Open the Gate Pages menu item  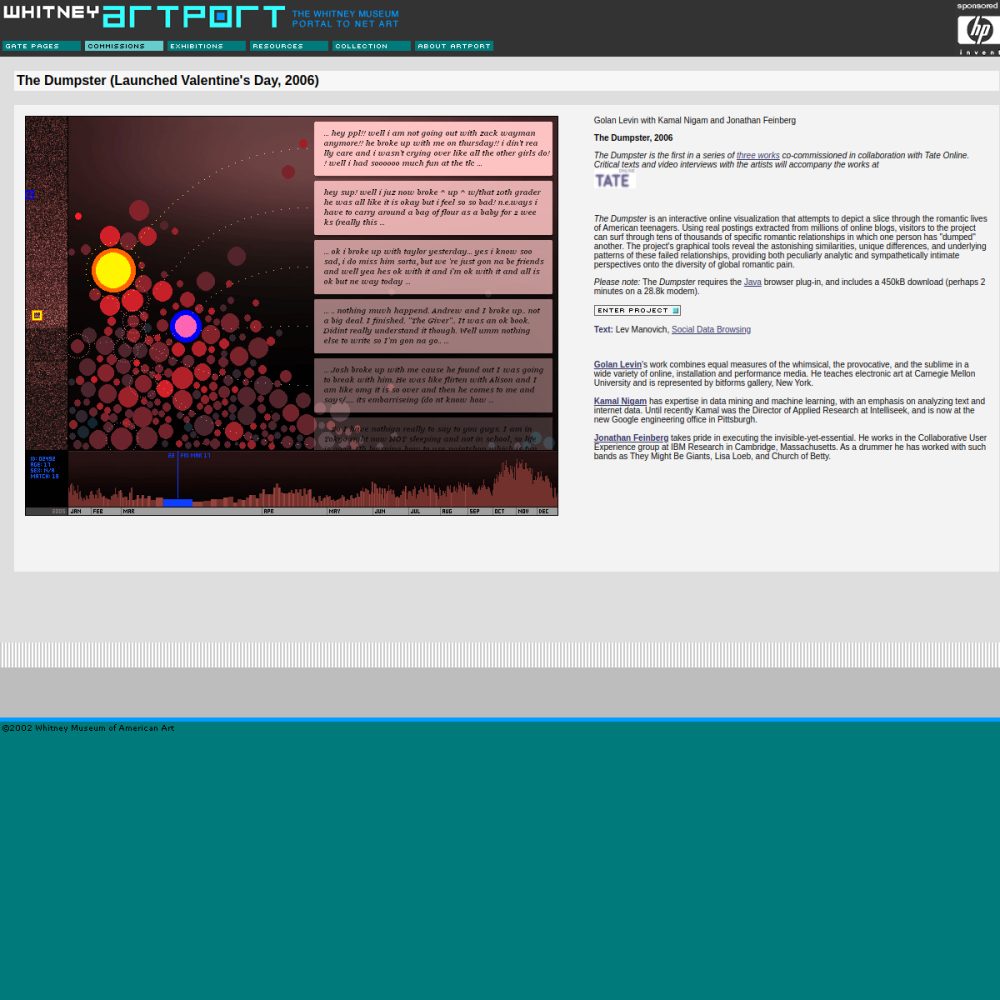(x=41, y=46)
